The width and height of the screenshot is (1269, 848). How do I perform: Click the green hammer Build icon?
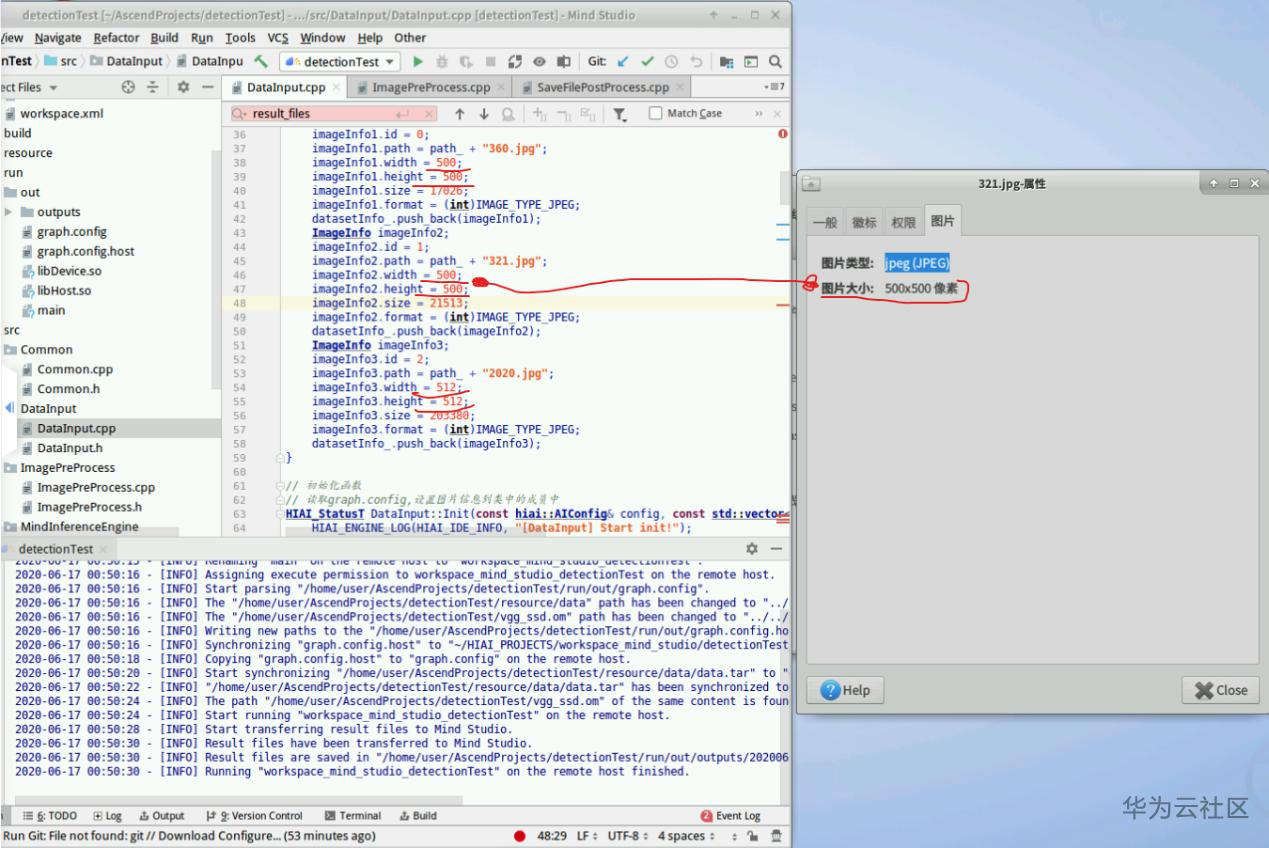pyautogui.click(x=261, y=61)
